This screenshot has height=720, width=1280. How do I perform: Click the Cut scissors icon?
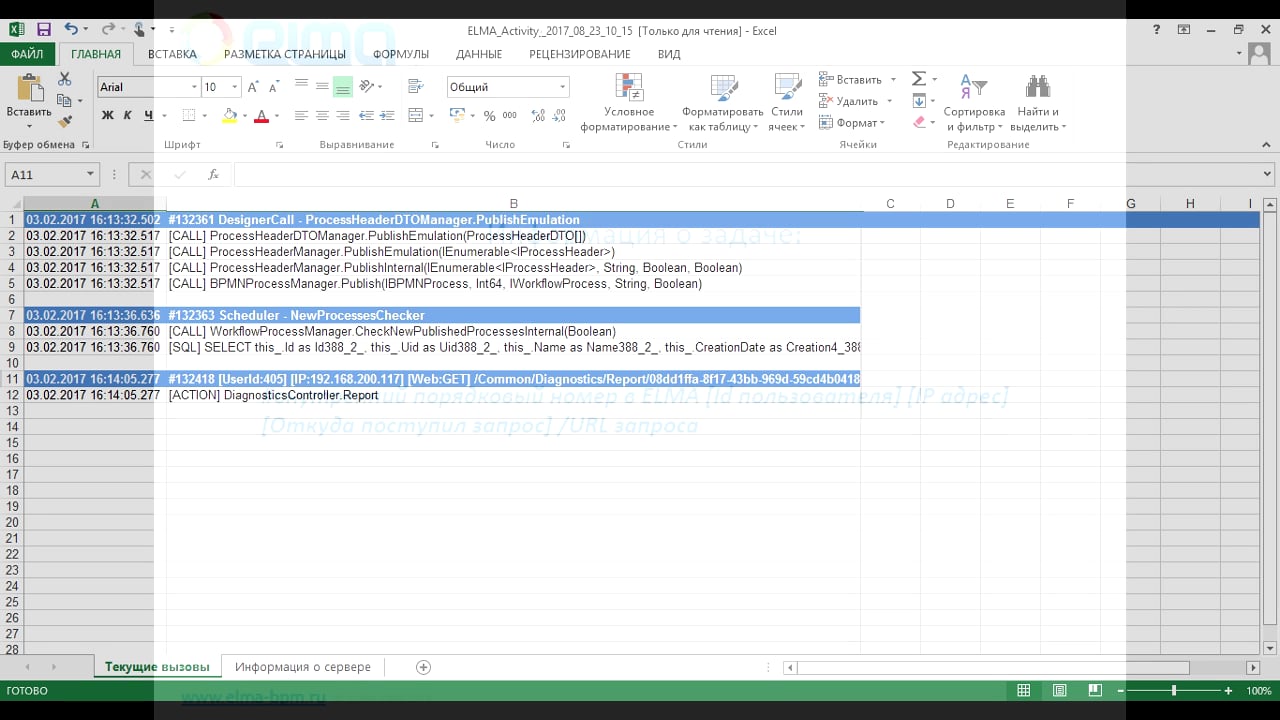65,79
